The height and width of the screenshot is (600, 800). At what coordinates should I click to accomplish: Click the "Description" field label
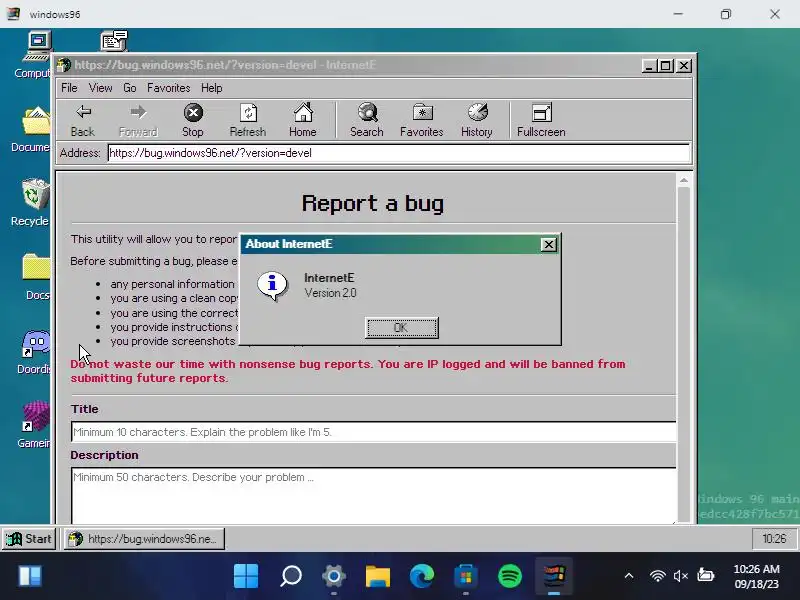(105, 455)
